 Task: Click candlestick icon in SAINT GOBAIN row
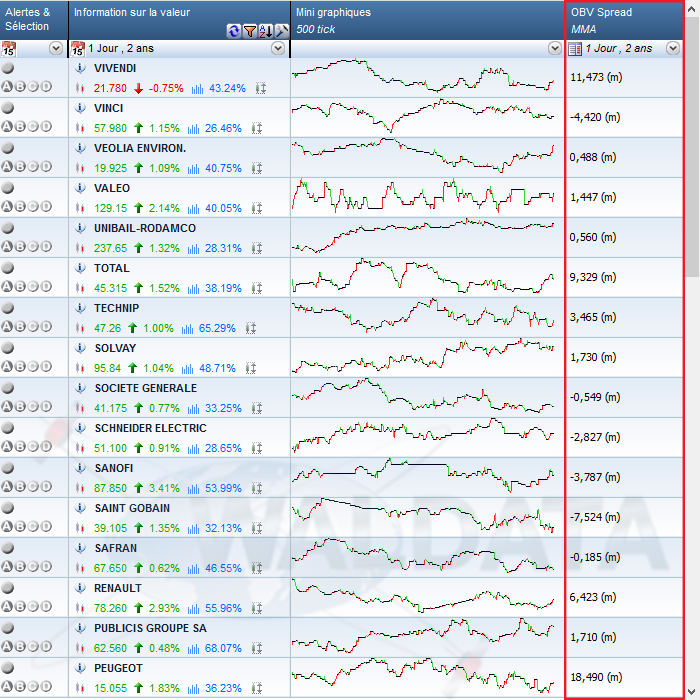[x=80, y=528]
